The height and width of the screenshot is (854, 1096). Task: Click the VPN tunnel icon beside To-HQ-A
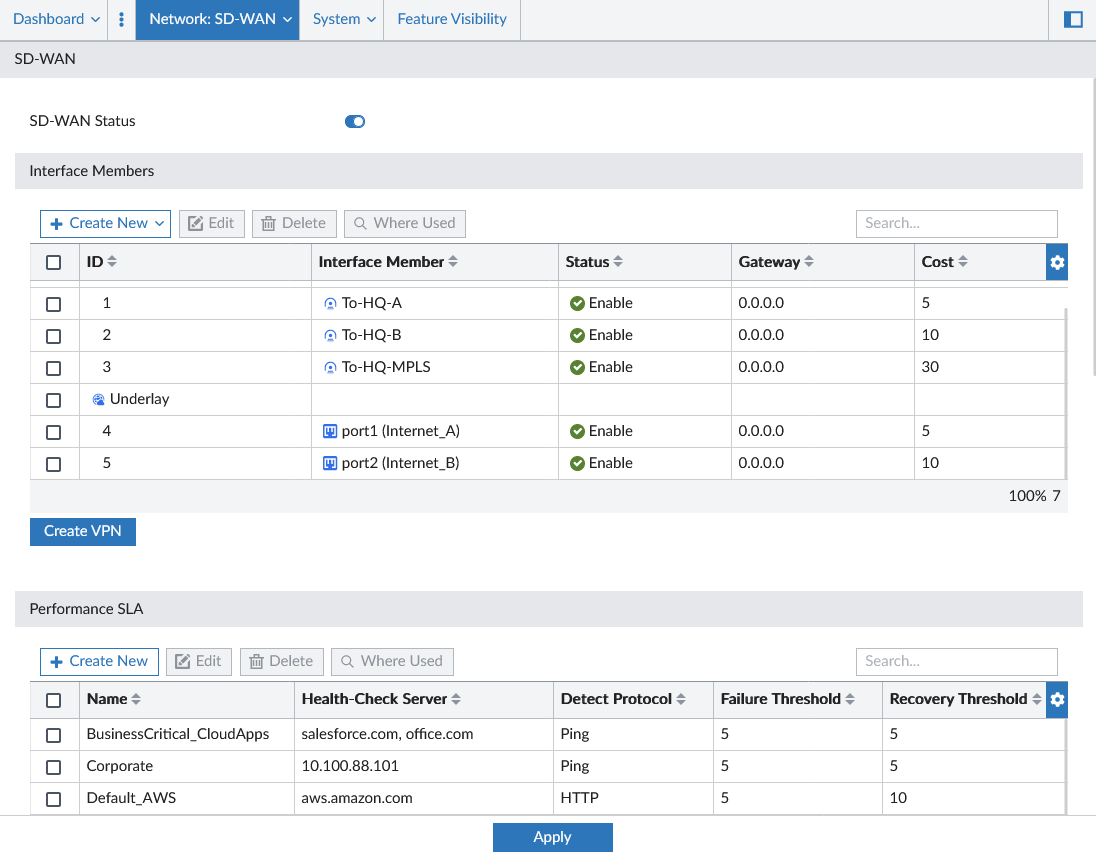(x=330, y=303)
